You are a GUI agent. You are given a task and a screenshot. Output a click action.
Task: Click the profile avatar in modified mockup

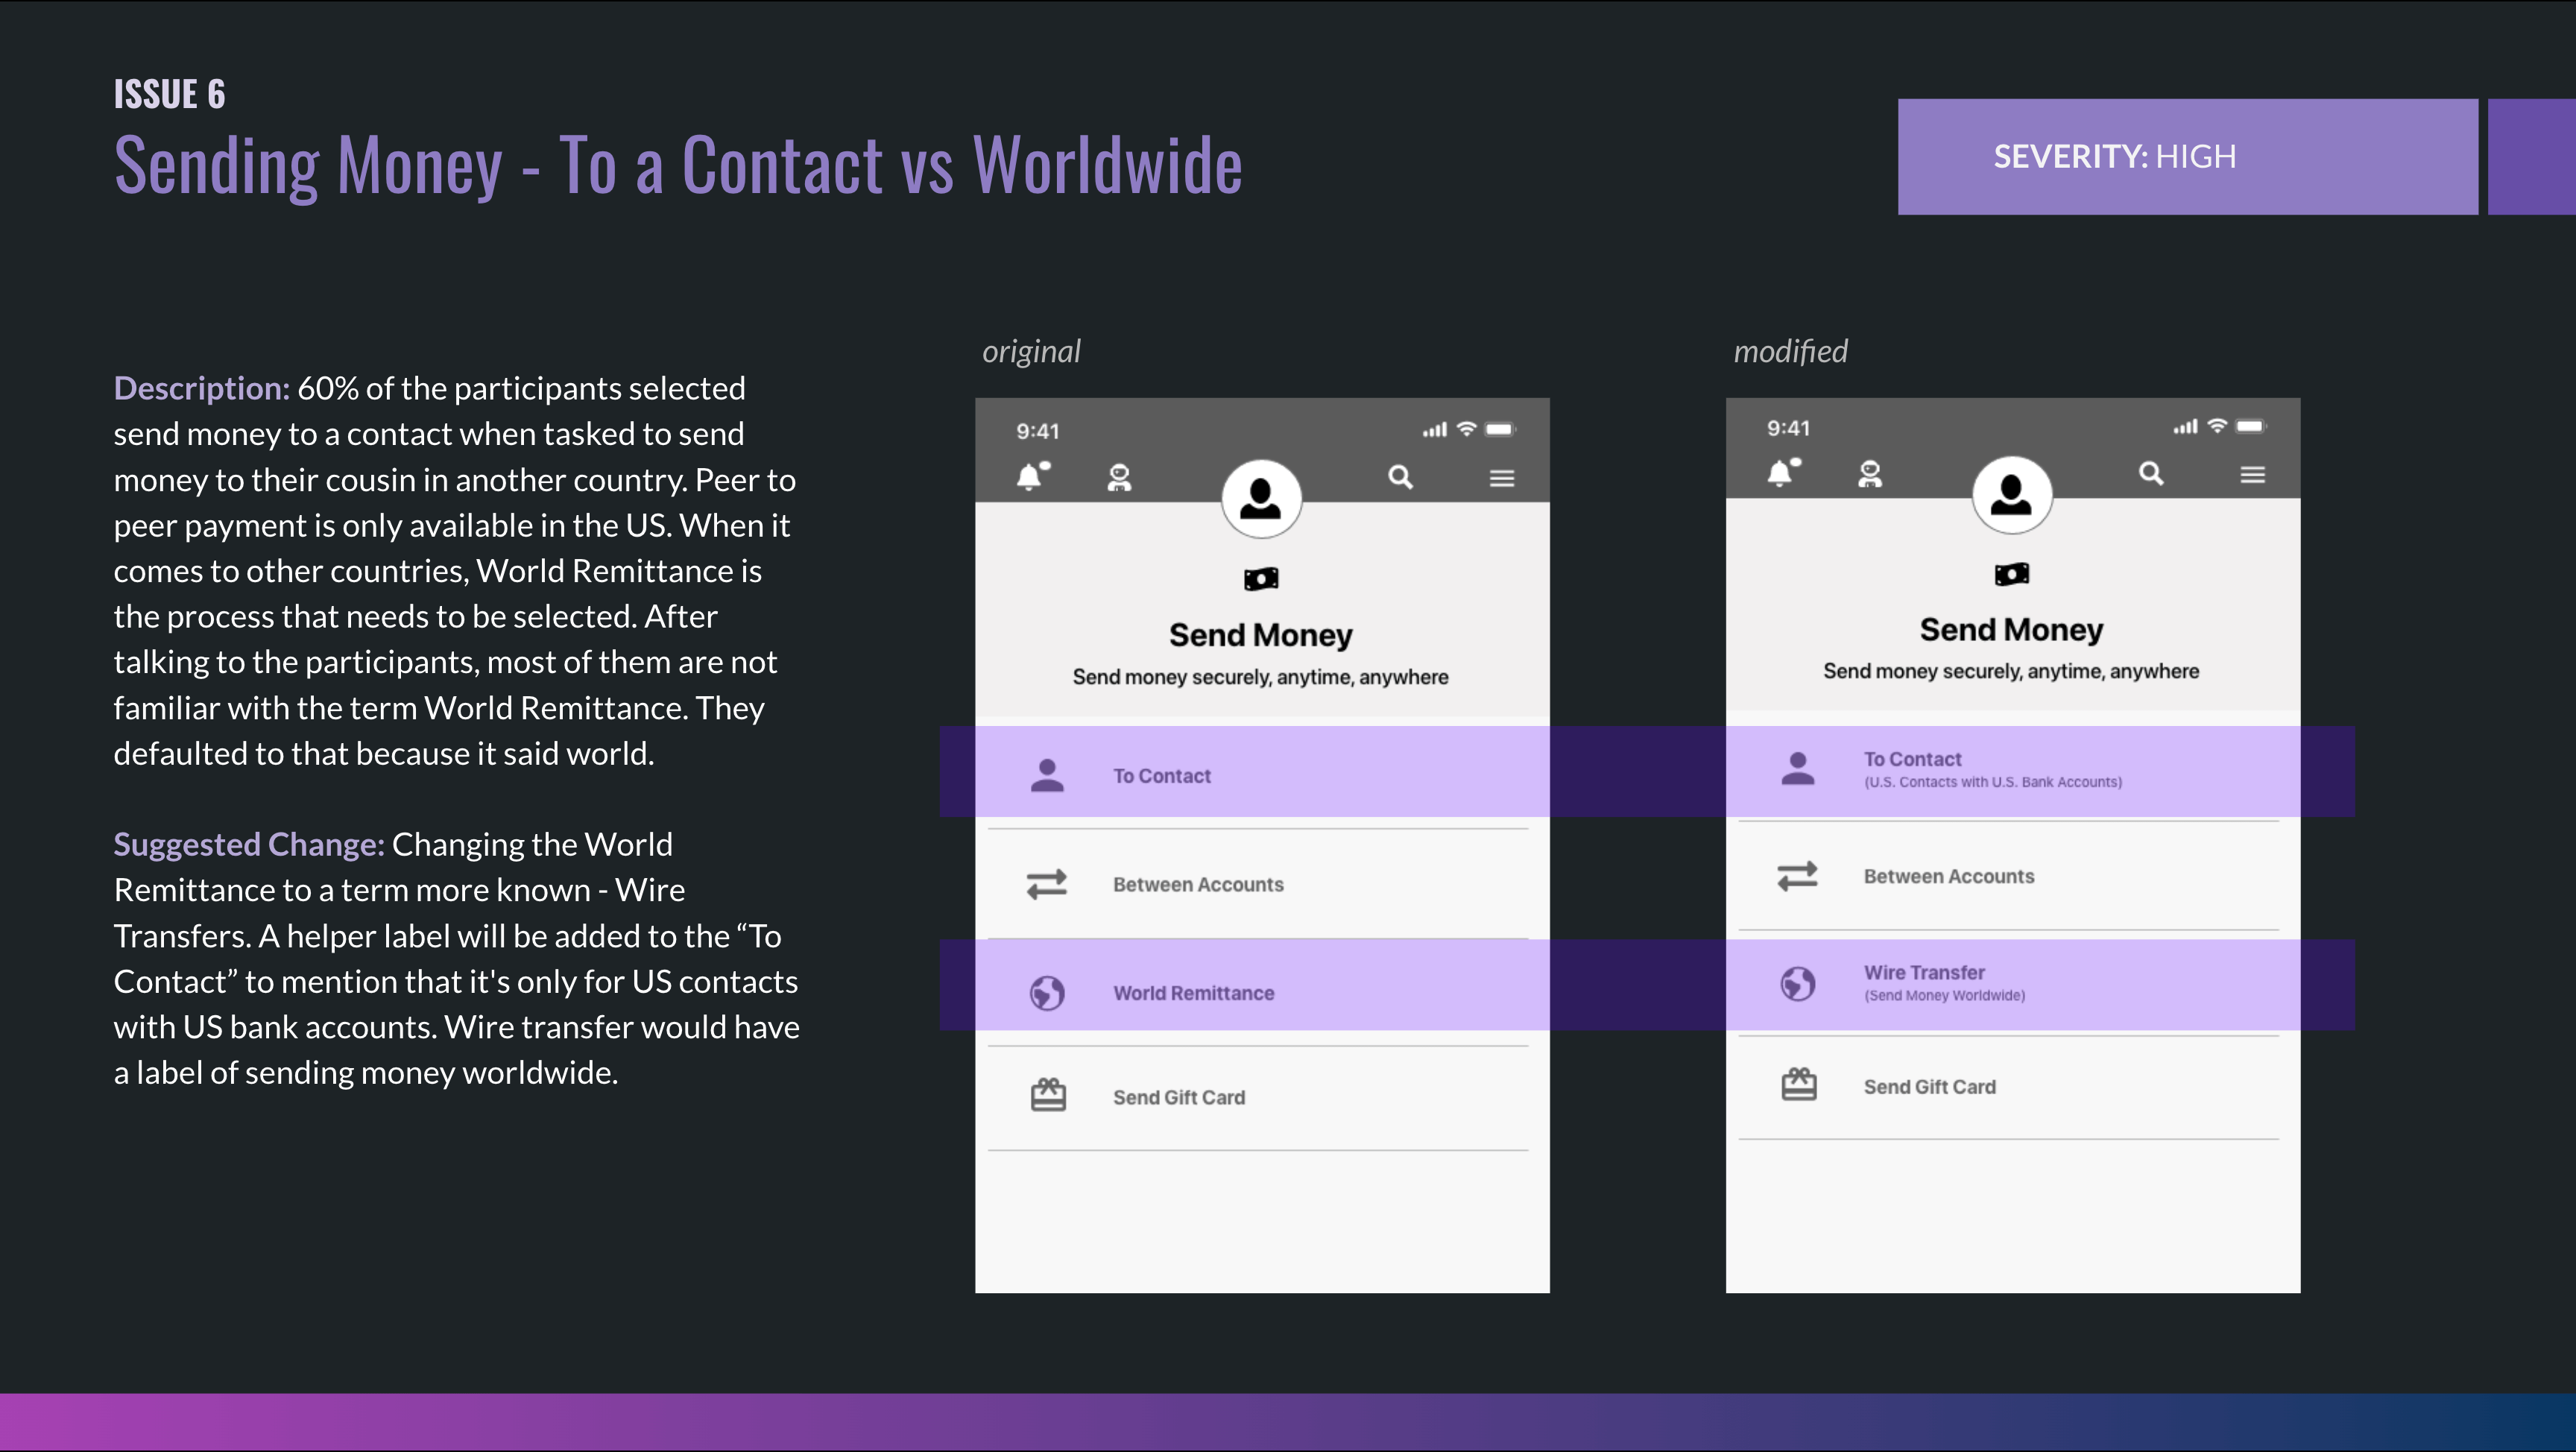[2011, 493]
